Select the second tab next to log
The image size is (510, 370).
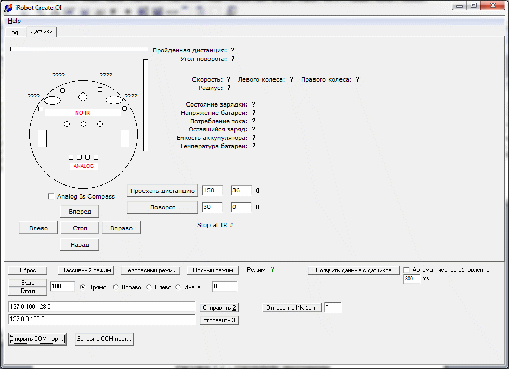[x=41, y=32]
